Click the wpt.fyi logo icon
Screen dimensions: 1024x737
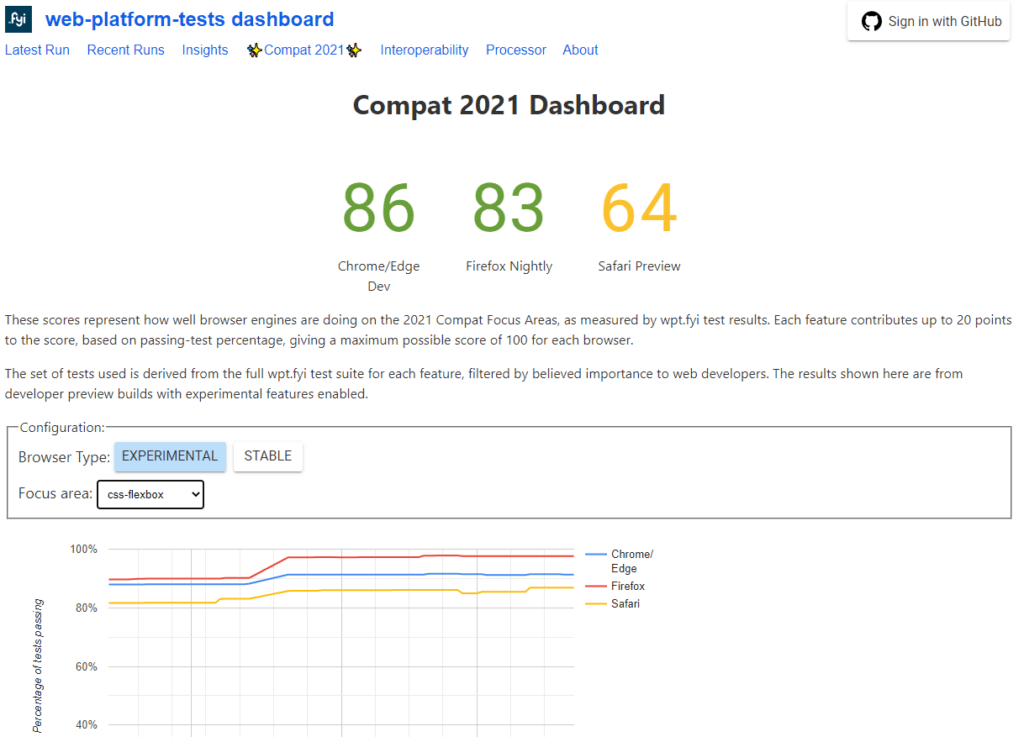click(x=18, y=19)
